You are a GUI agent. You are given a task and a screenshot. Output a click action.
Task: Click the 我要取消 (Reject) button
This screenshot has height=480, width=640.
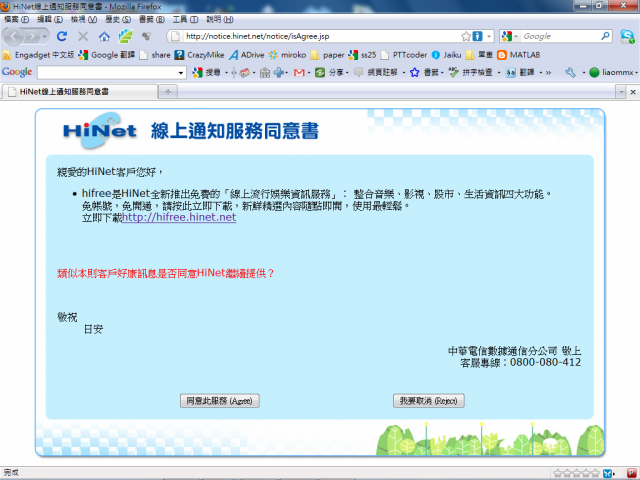click(x=429, y=401)
